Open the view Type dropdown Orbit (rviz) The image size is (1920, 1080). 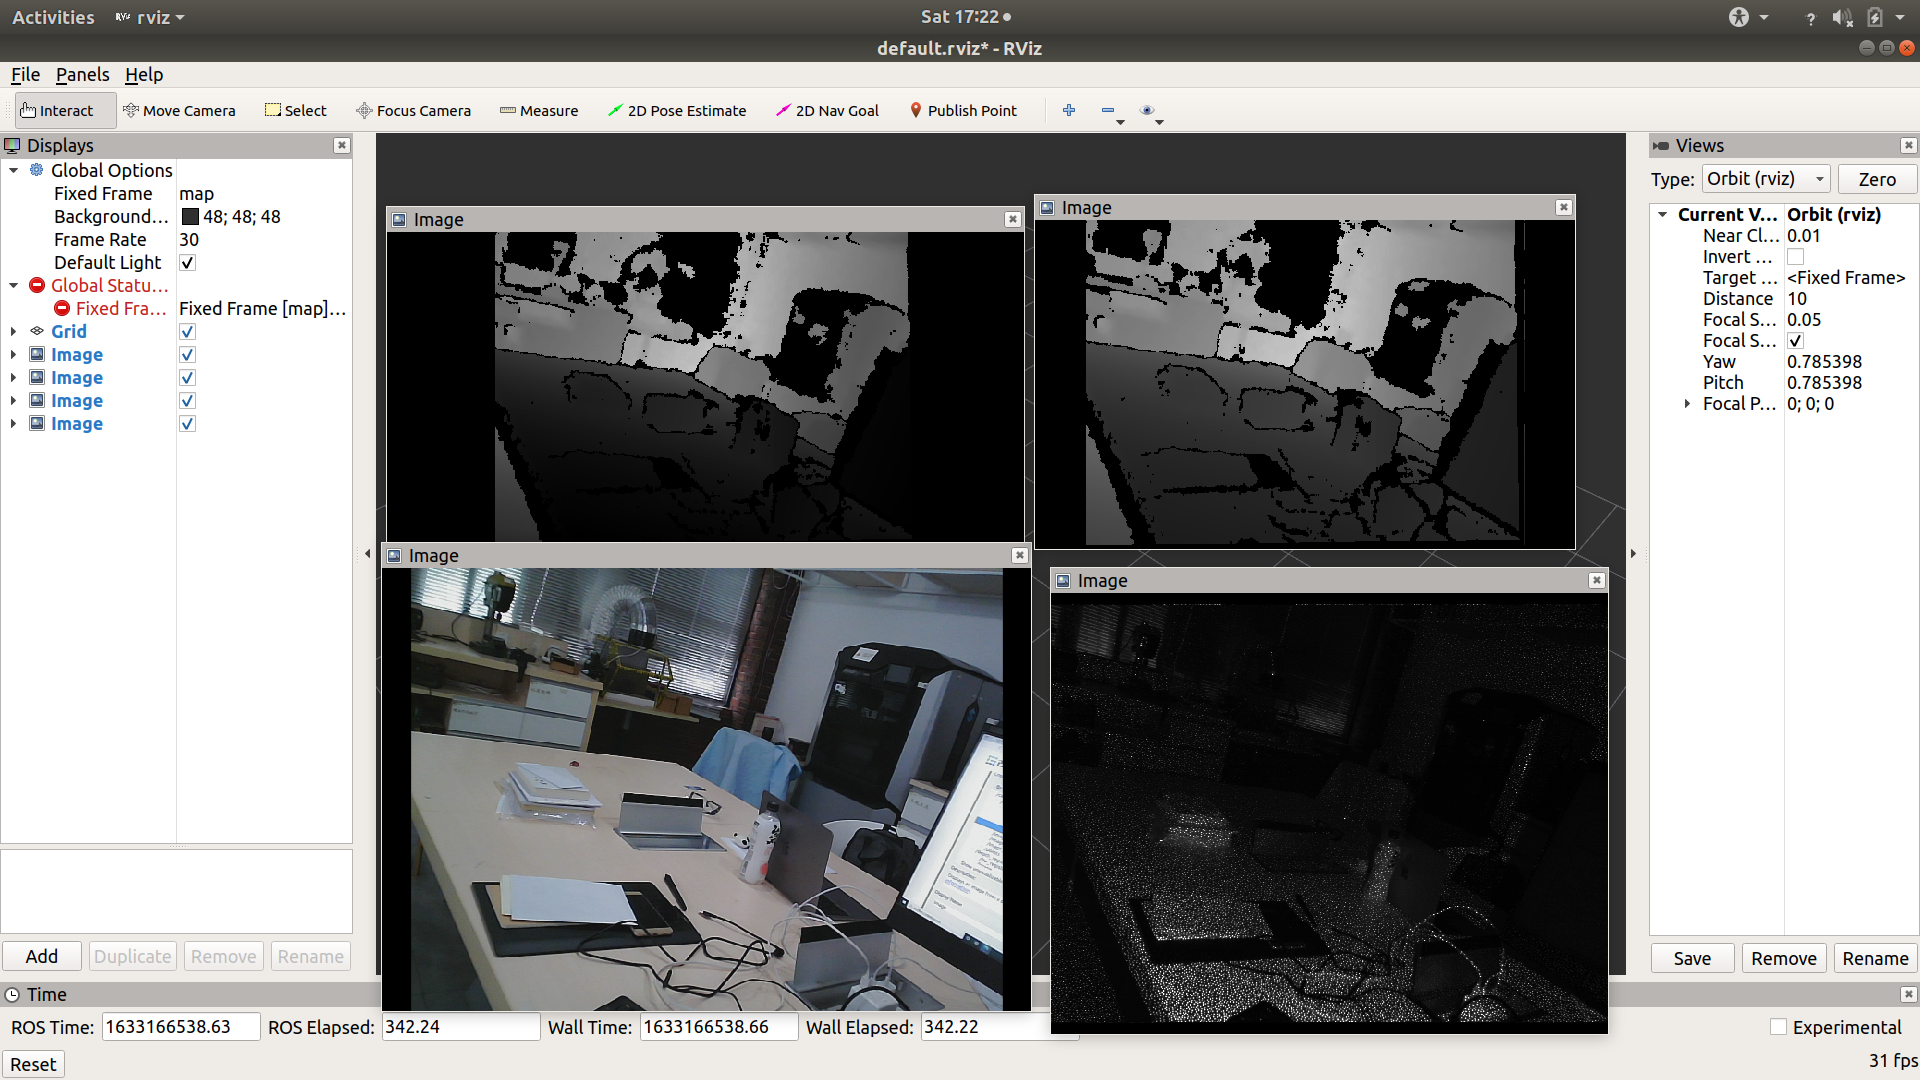[x=1766, y=179]
